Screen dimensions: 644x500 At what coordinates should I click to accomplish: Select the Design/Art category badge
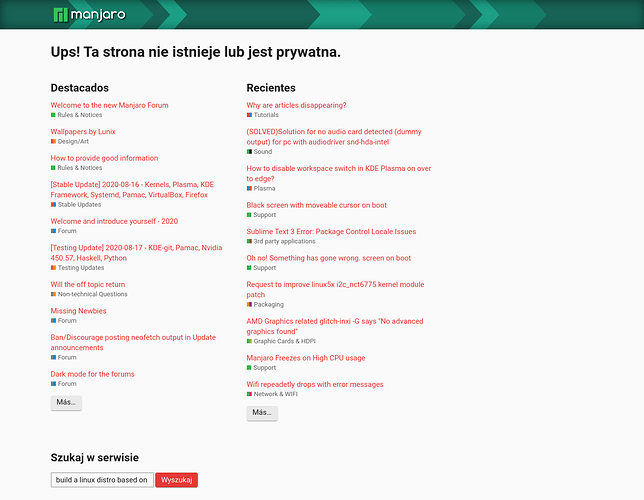click(70, 141)
